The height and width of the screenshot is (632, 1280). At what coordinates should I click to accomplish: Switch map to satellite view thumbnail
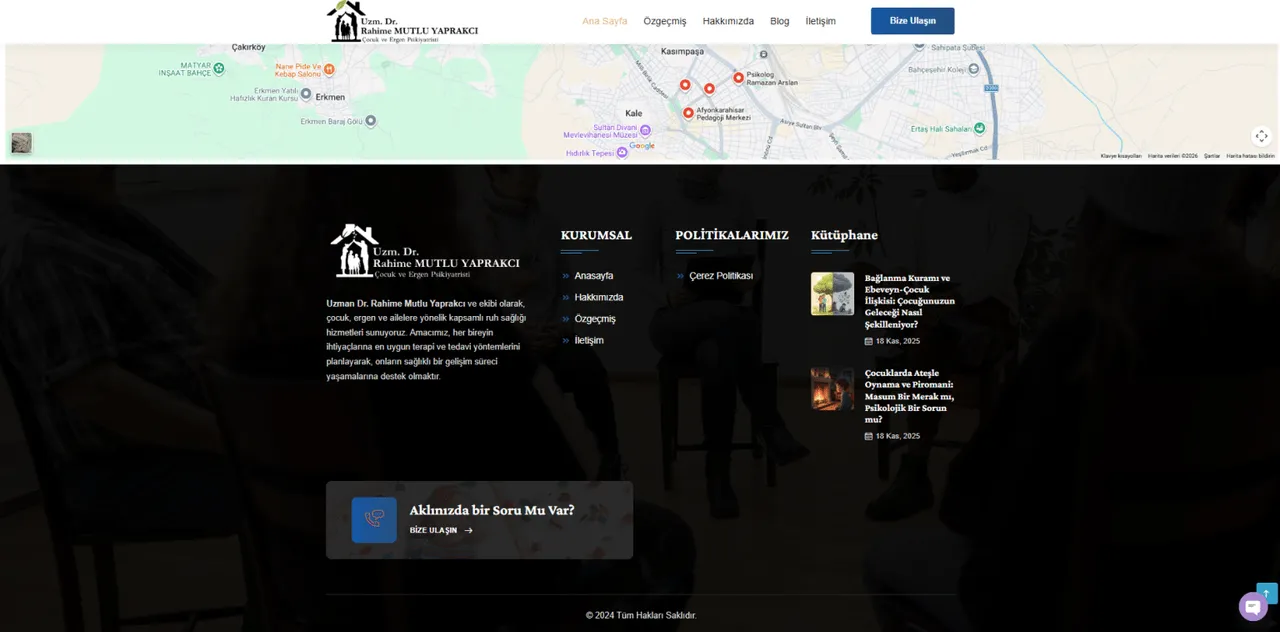21,143
